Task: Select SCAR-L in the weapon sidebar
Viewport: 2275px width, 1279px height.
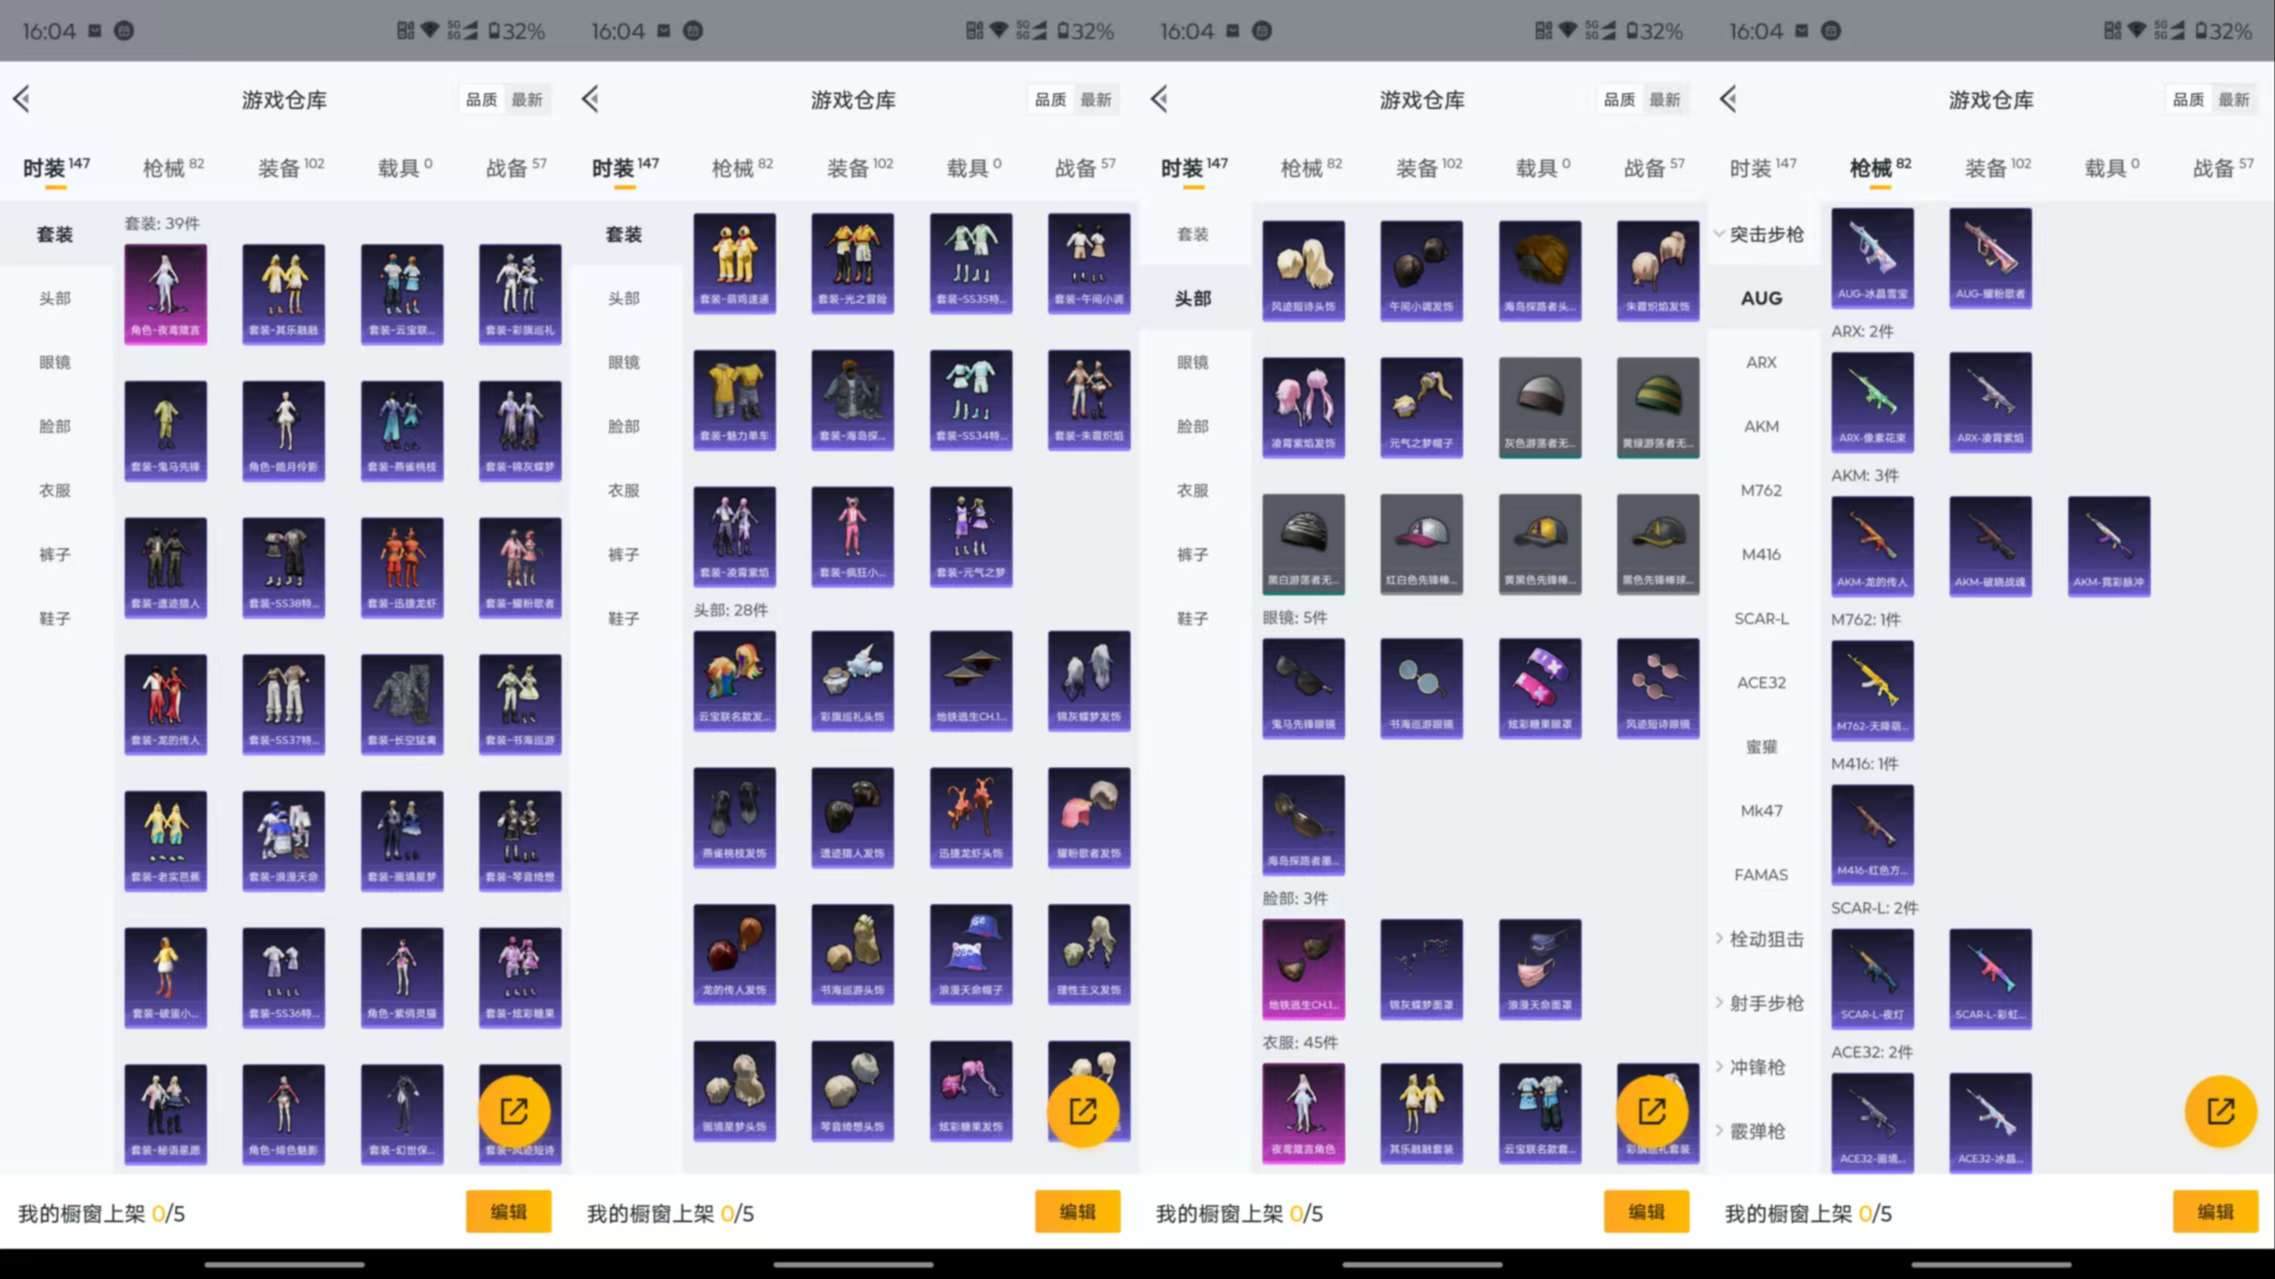Action: coord(1761,618)
